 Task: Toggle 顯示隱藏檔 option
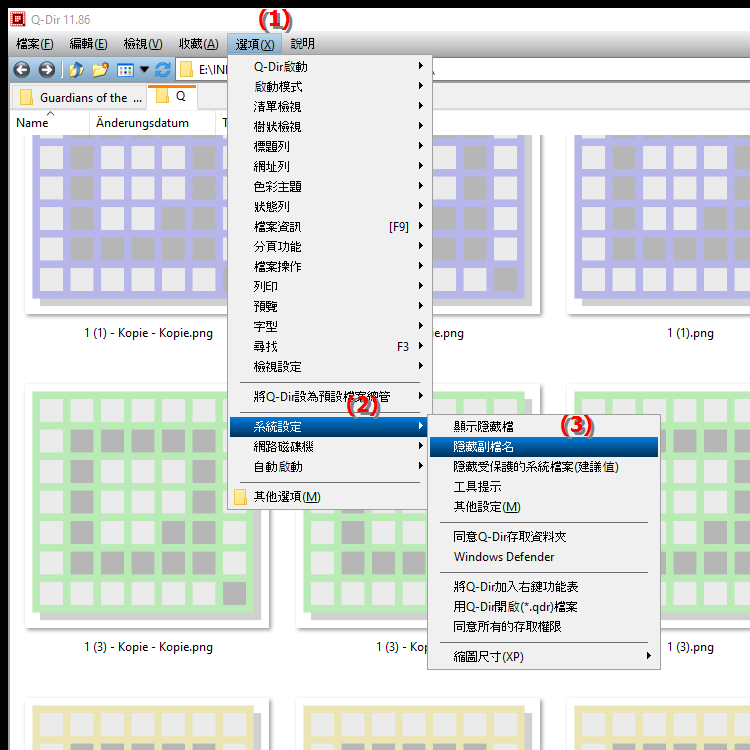point(544,427)
